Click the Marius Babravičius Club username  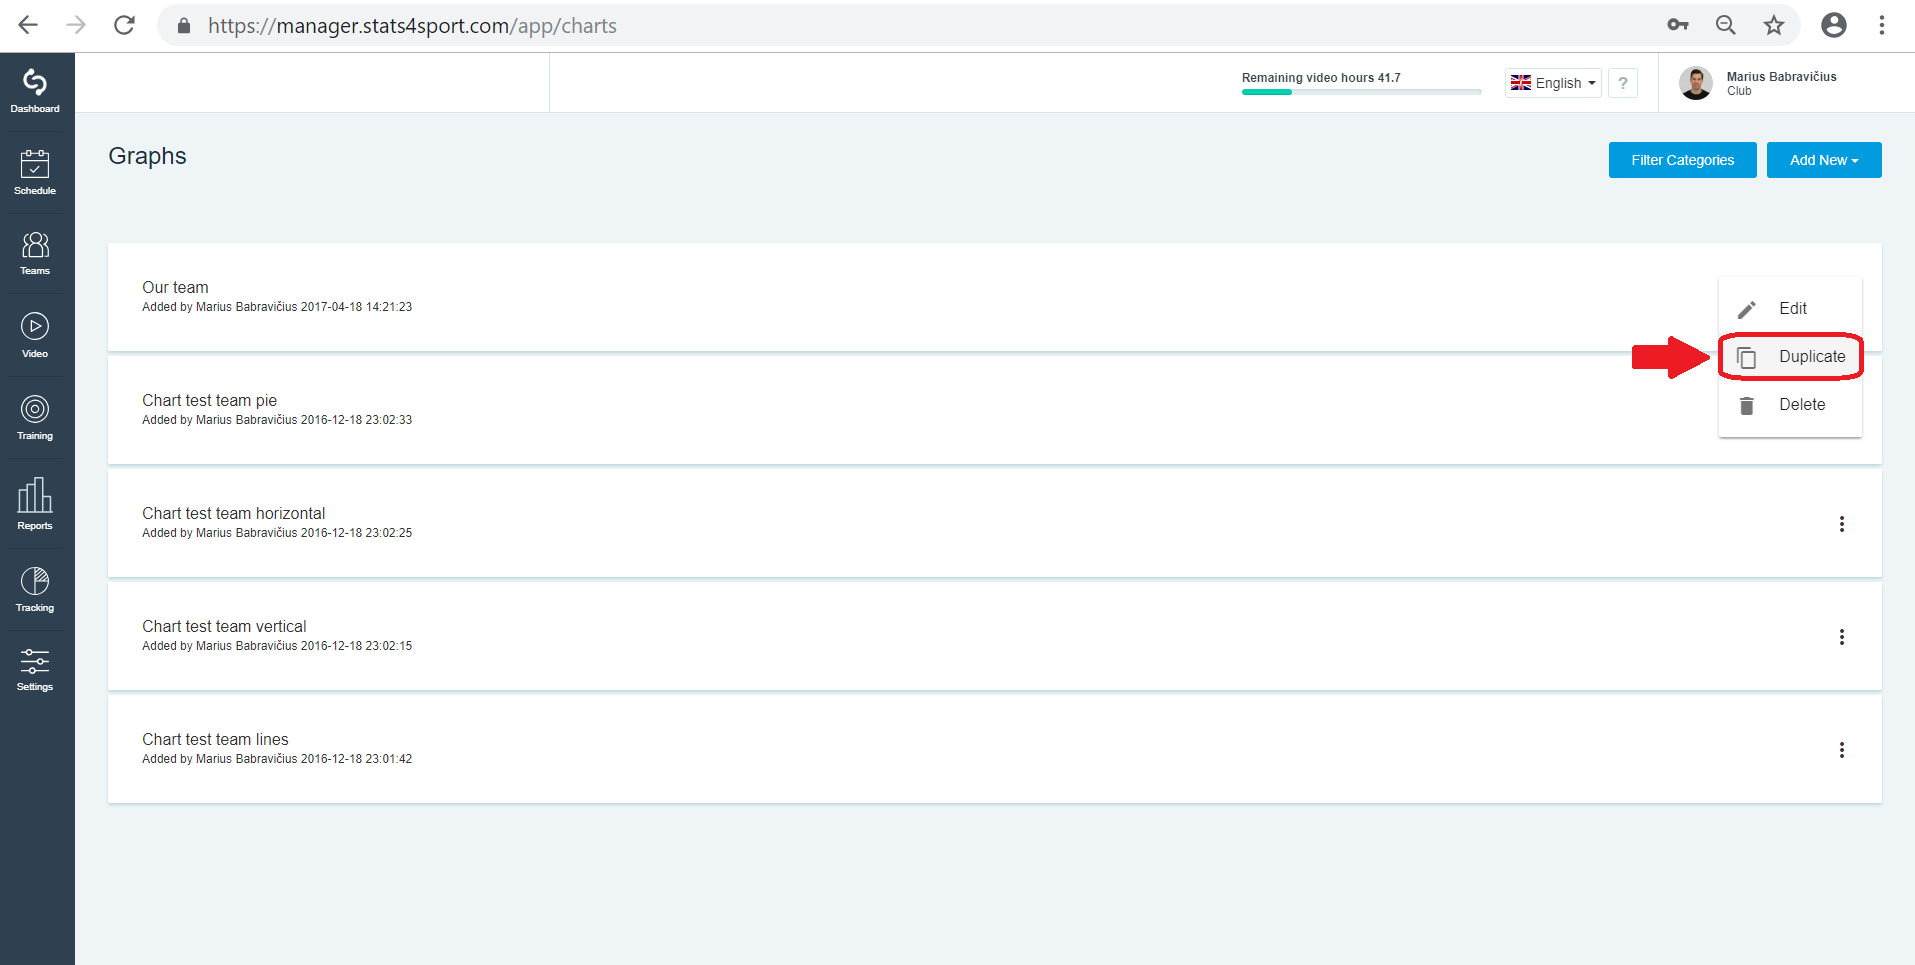click(x=1781, y=83)
